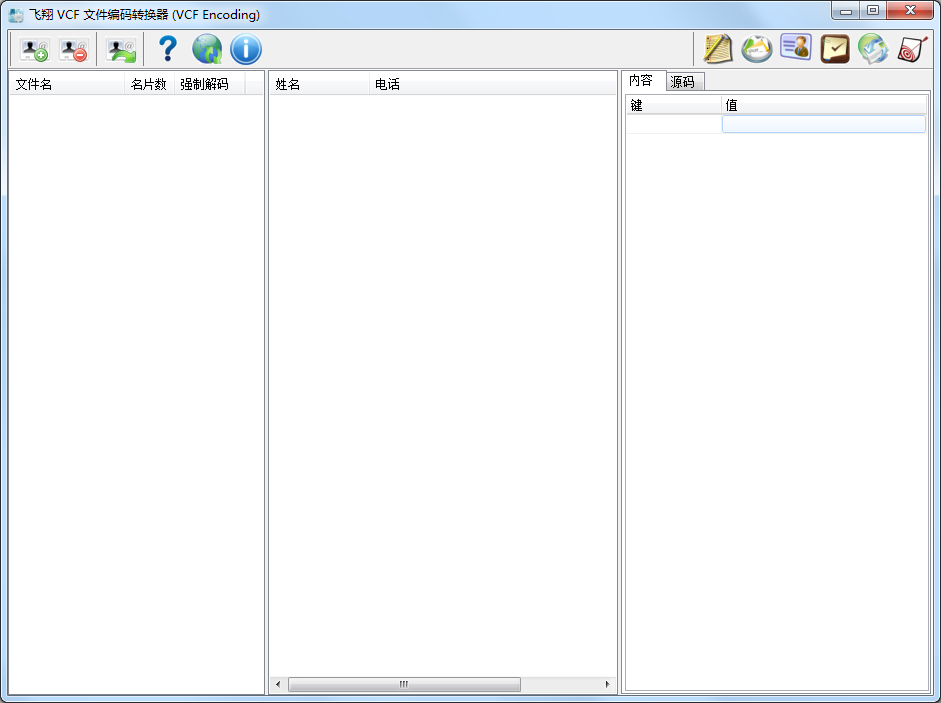Click the notepad with pencil icon

coord(718,47)
